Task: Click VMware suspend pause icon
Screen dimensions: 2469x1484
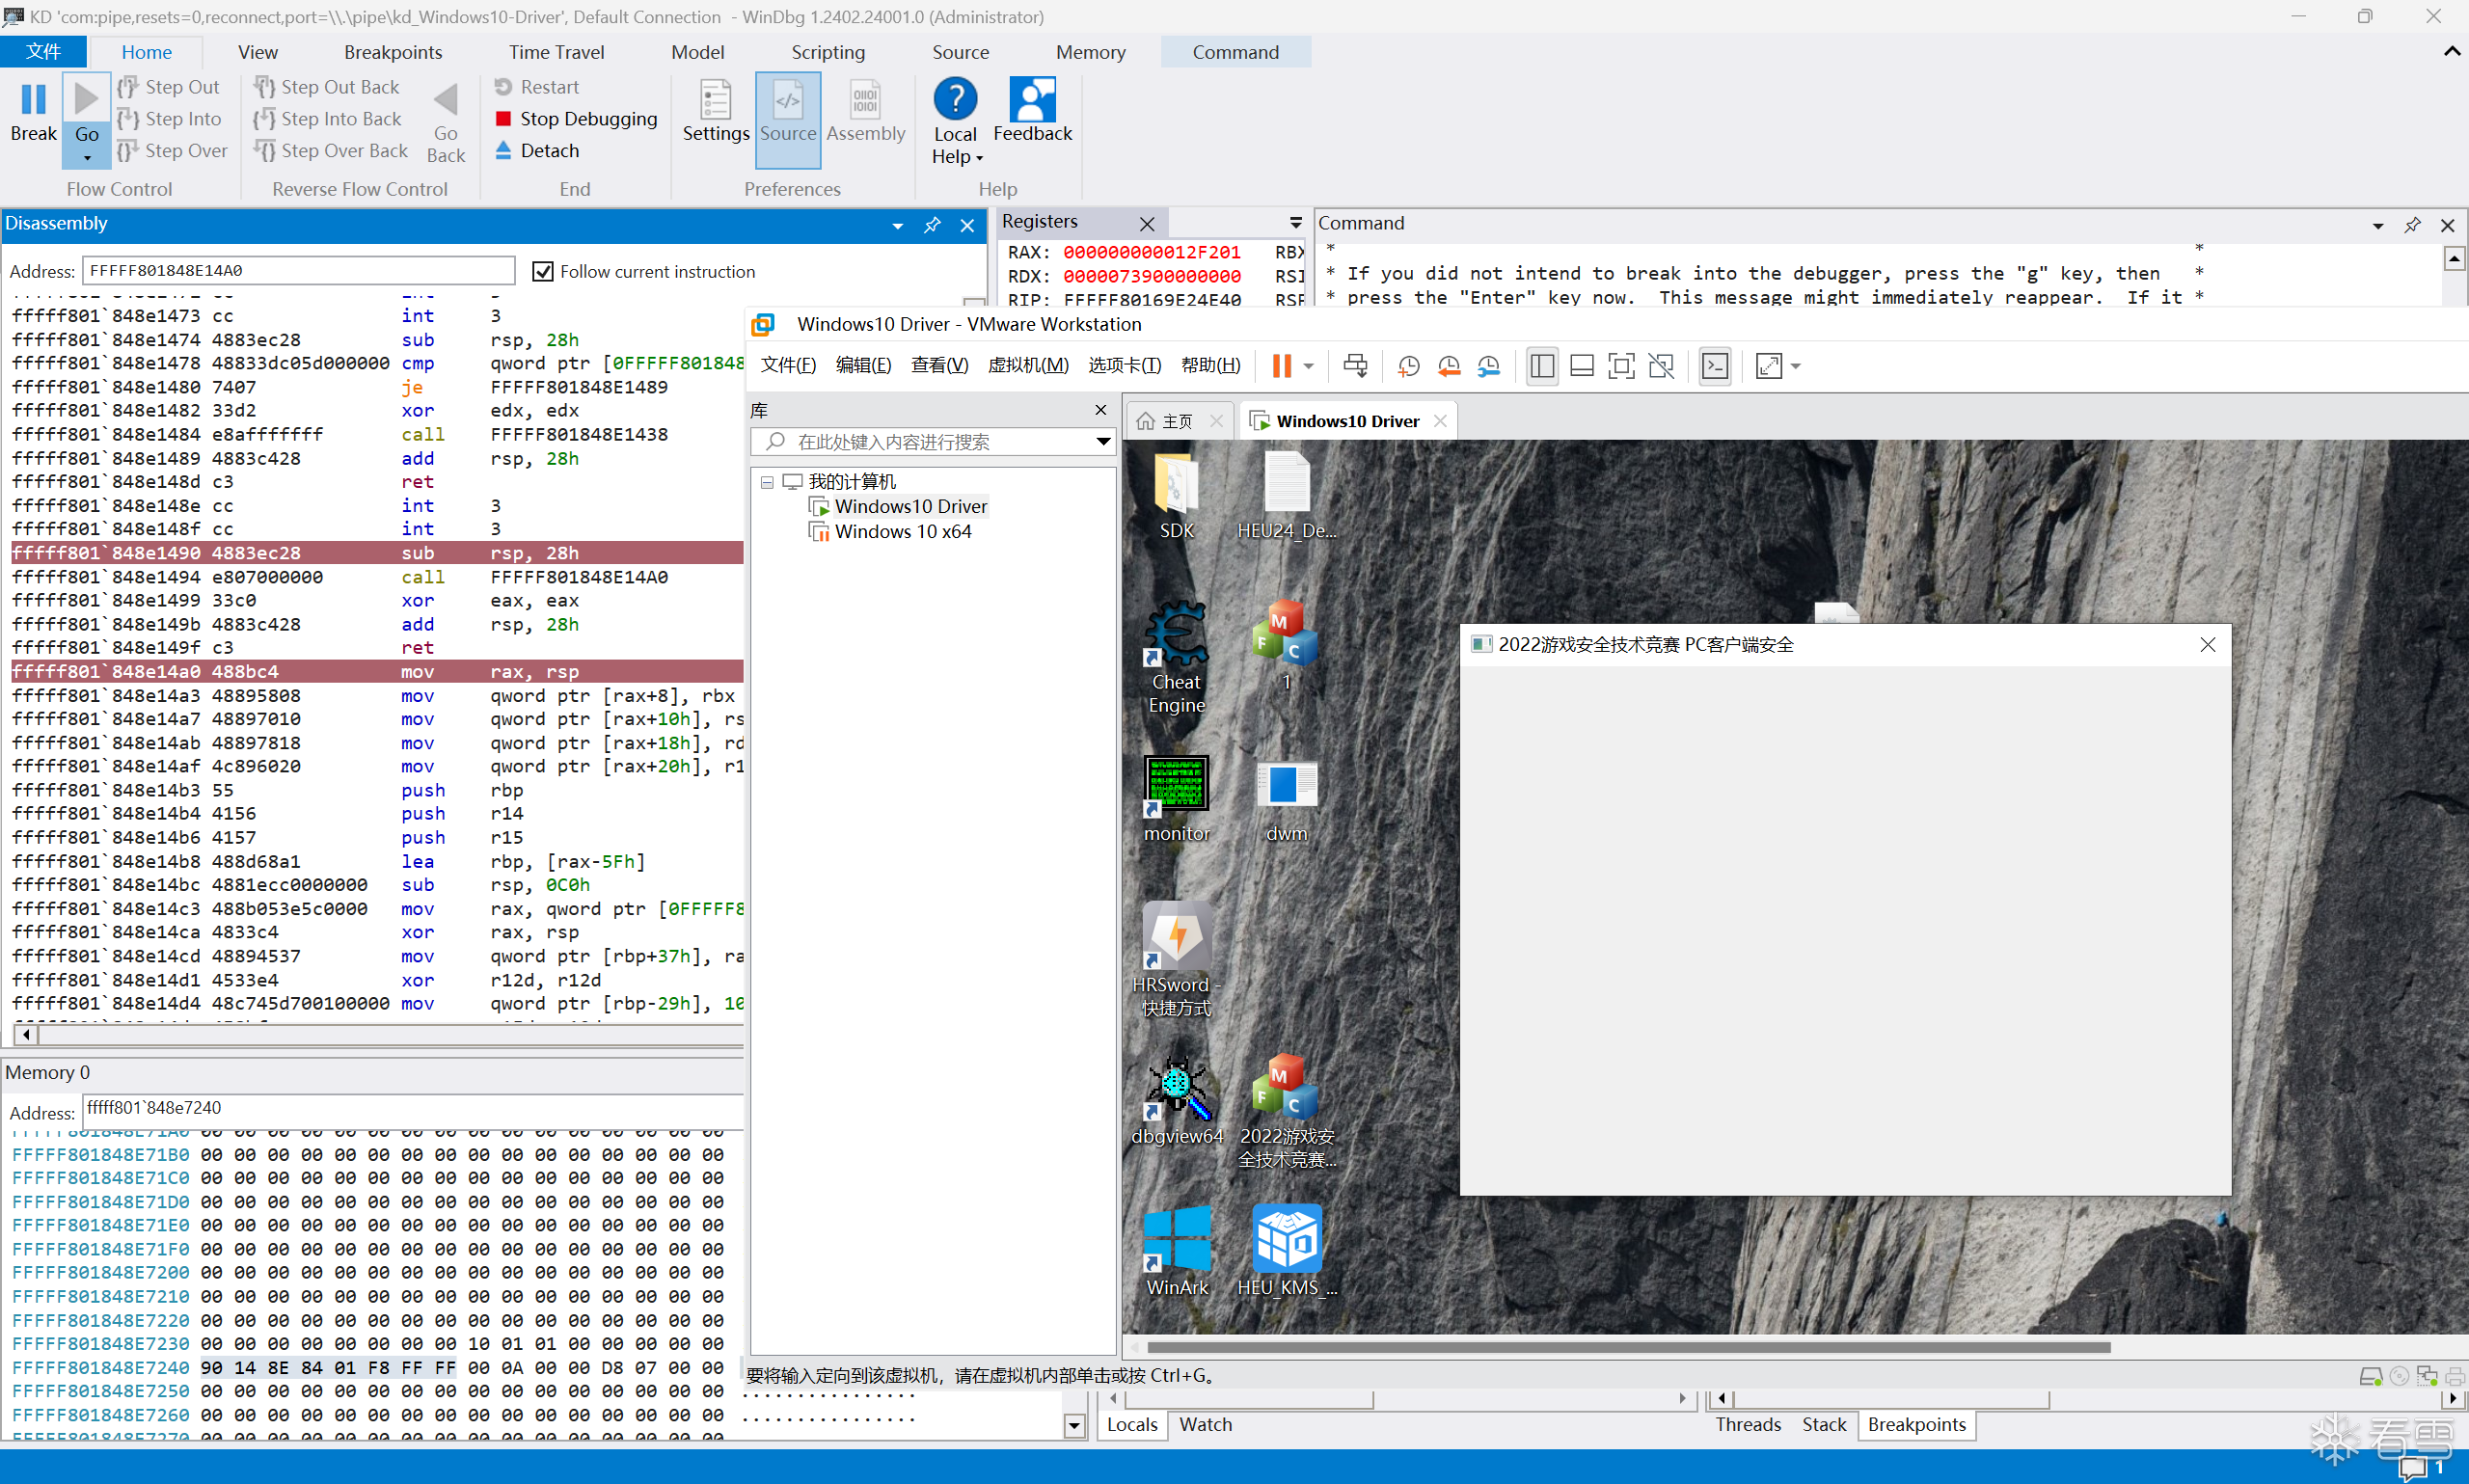Action: click(x=1281, y=366)
